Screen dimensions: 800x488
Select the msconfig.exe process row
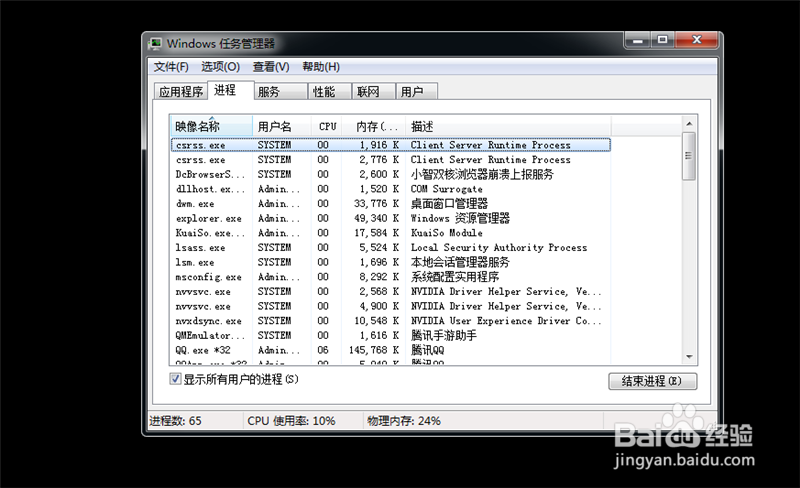(390, 277)
